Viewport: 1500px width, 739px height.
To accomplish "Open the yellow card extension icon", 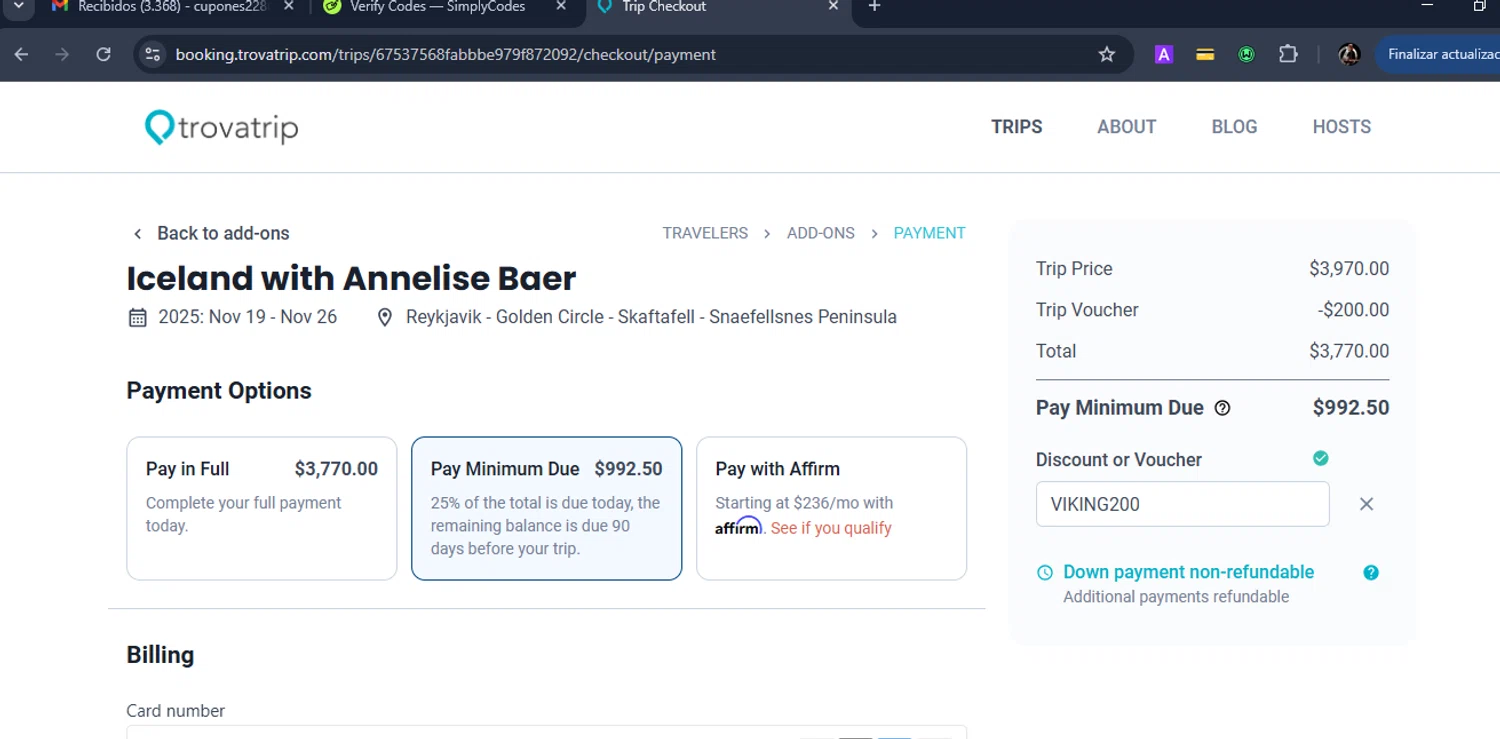I will click(1205, 55).
